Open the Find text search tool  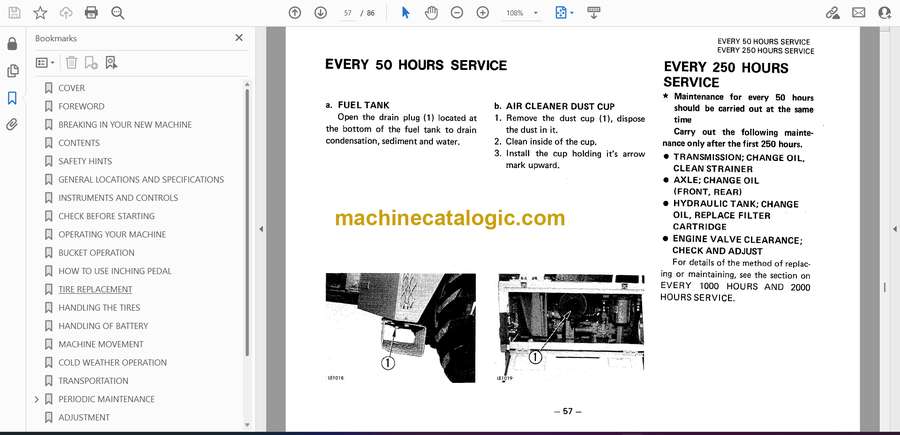118,13
